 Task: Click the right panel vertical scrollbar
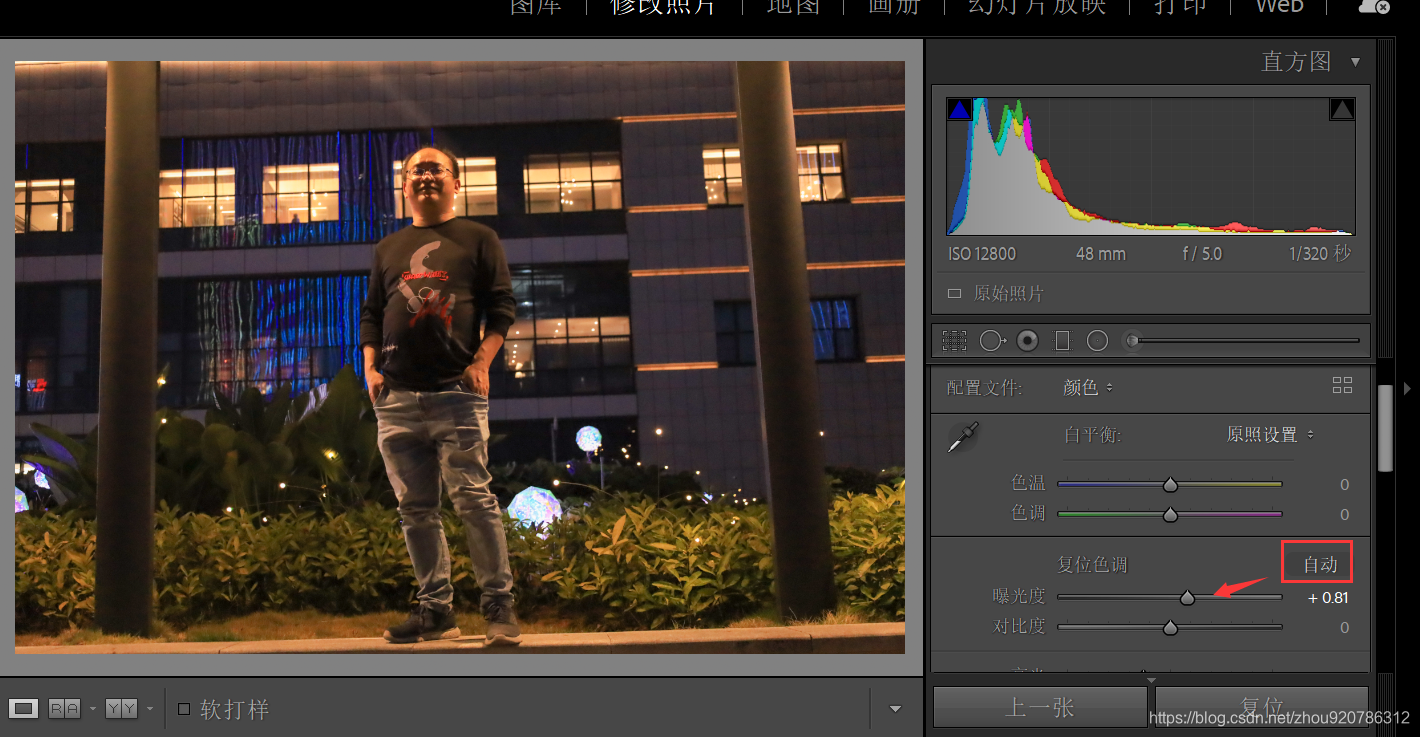(x=1385, y=428)
